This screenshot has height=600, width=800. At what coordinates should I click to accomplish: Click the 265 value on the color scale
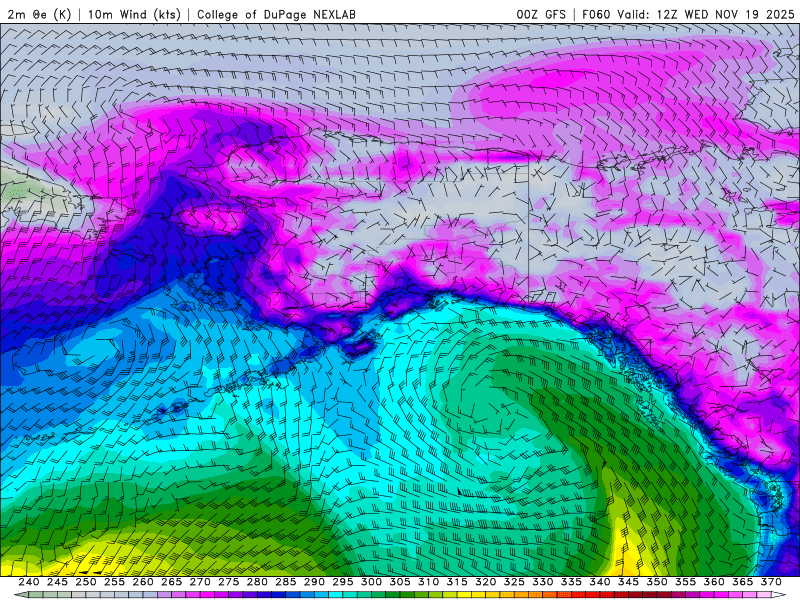coord(171,582)
